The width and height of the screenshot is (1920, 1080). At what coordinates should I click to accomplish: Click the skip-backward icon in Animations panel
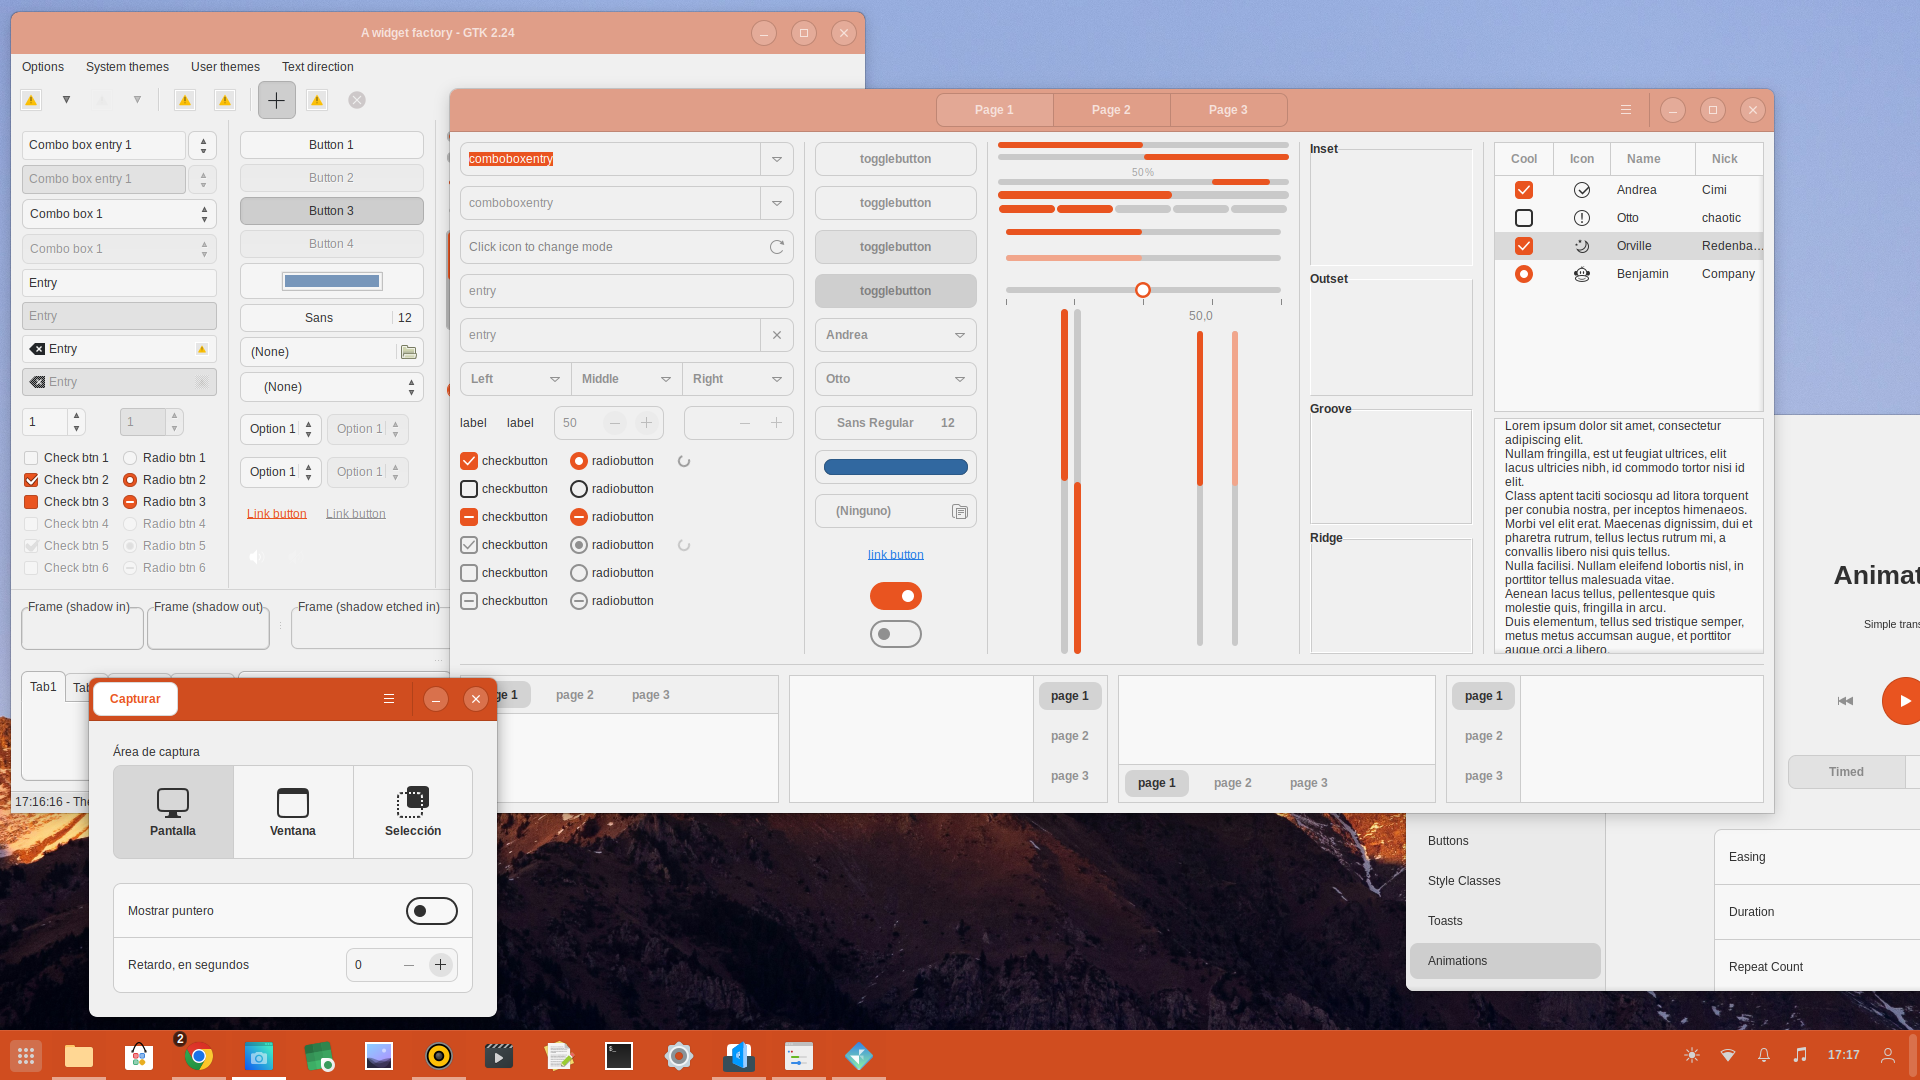(1845, 701)
